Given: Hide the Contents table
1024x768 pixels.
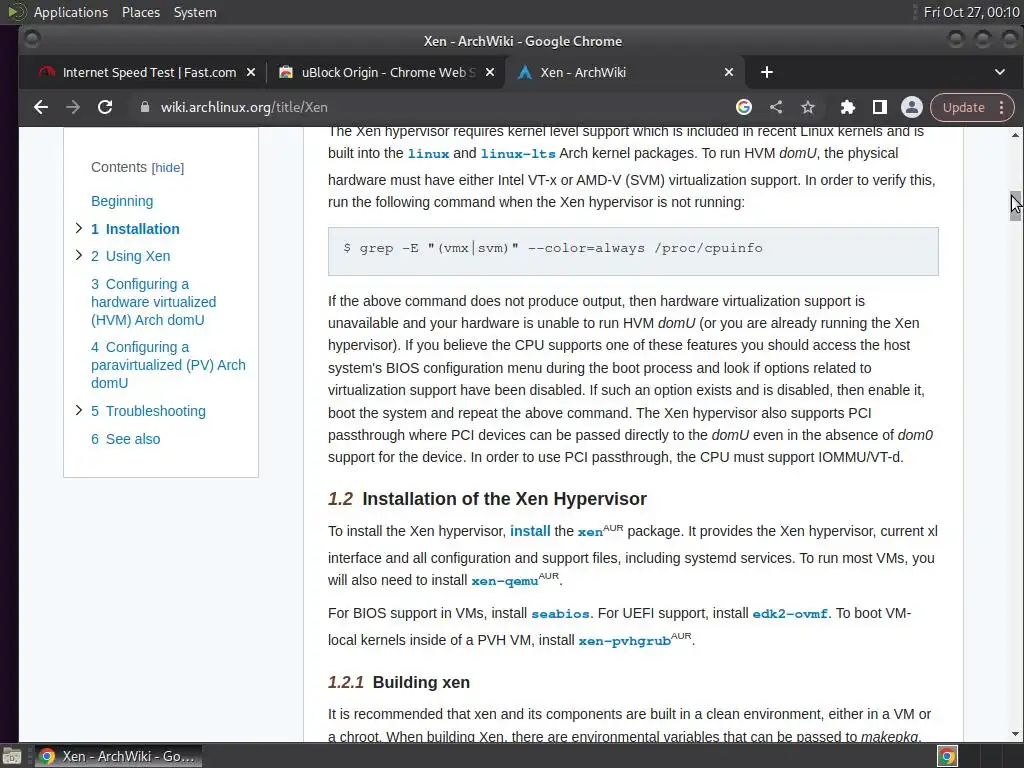Looking at the screenshot, I should 168,168.
